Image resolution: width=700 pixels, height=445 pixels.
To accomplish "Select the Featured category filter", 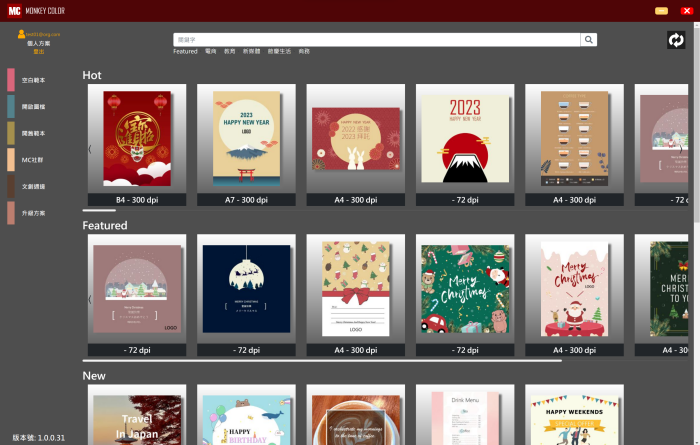I will pos(185,51).
